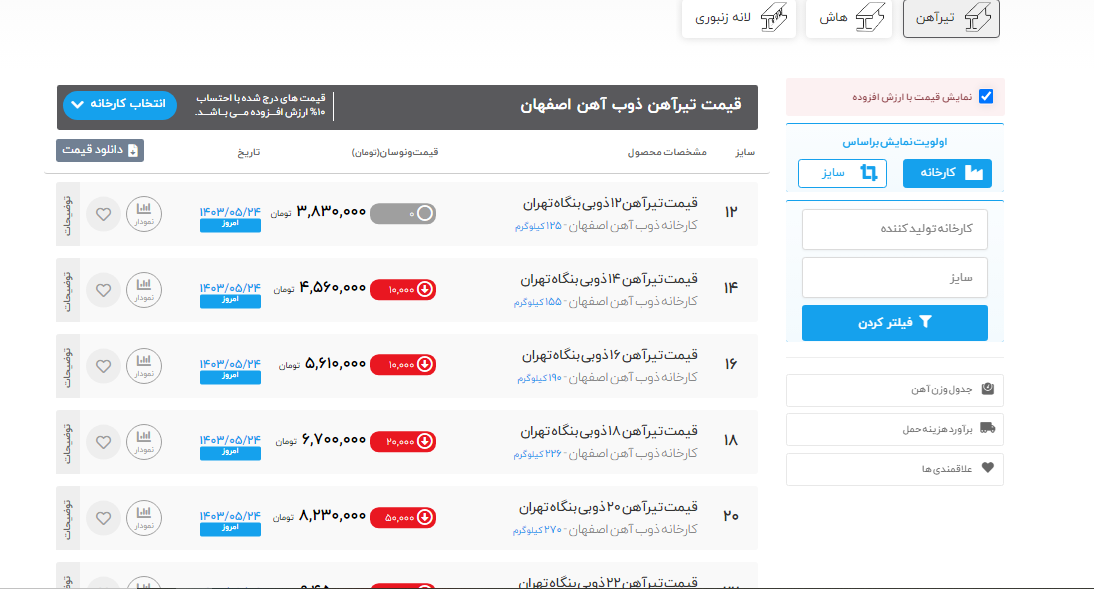This screenshot has height=589, width=1094.
Task: Show chart icon for size 20 beam
Action: point(144,518)
